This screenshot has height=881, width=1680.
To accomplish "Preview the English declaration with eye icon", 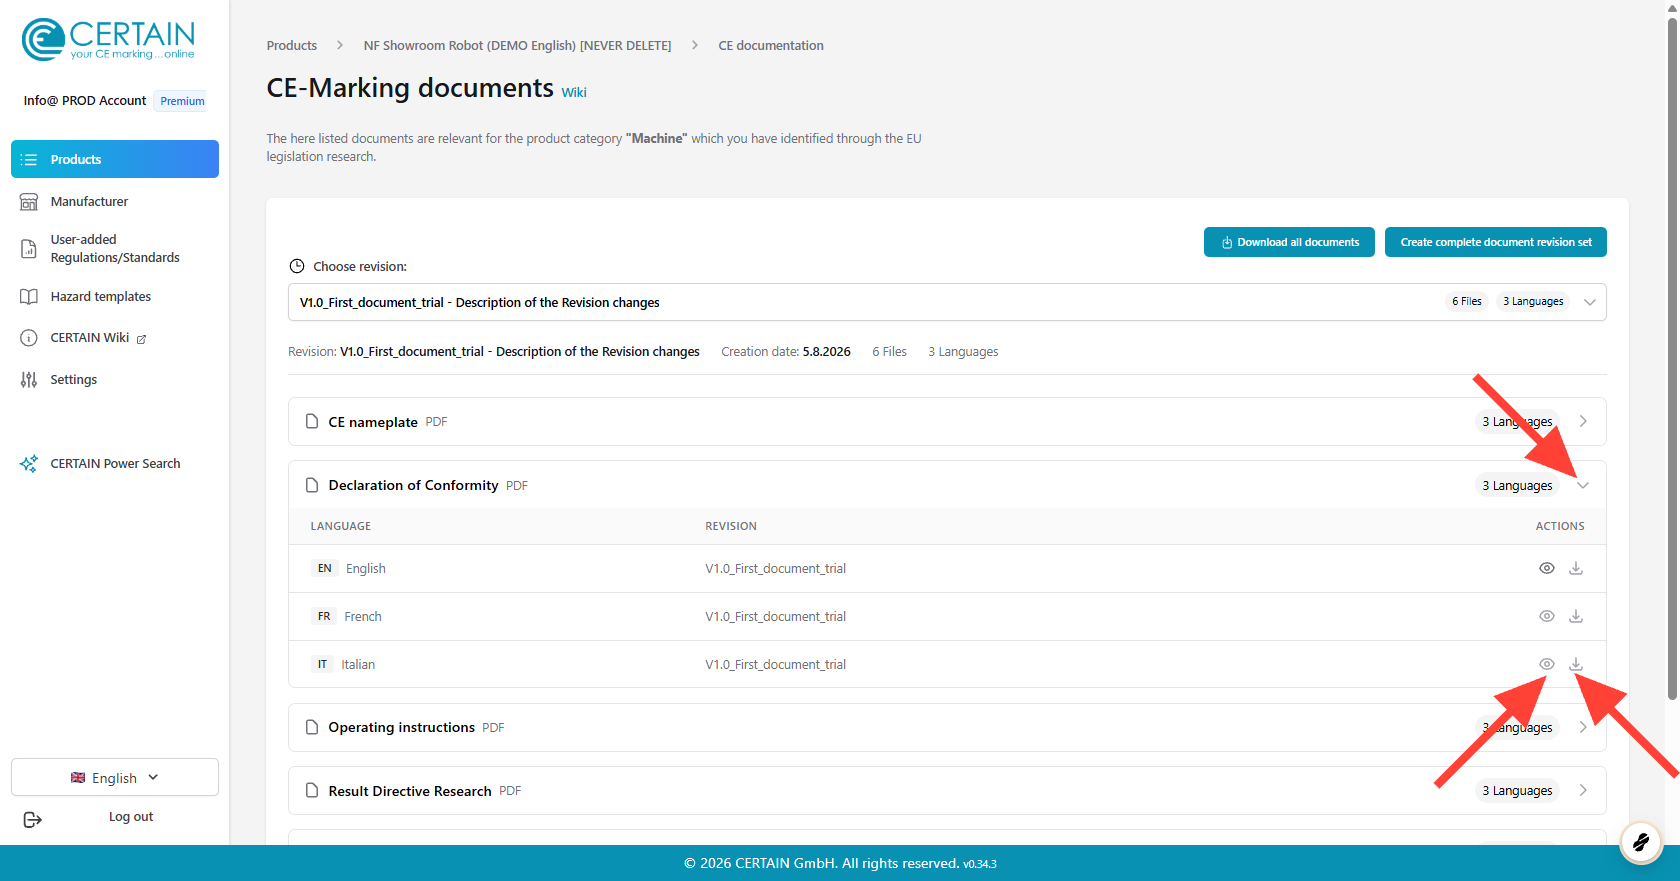I will coord(1547,568).
